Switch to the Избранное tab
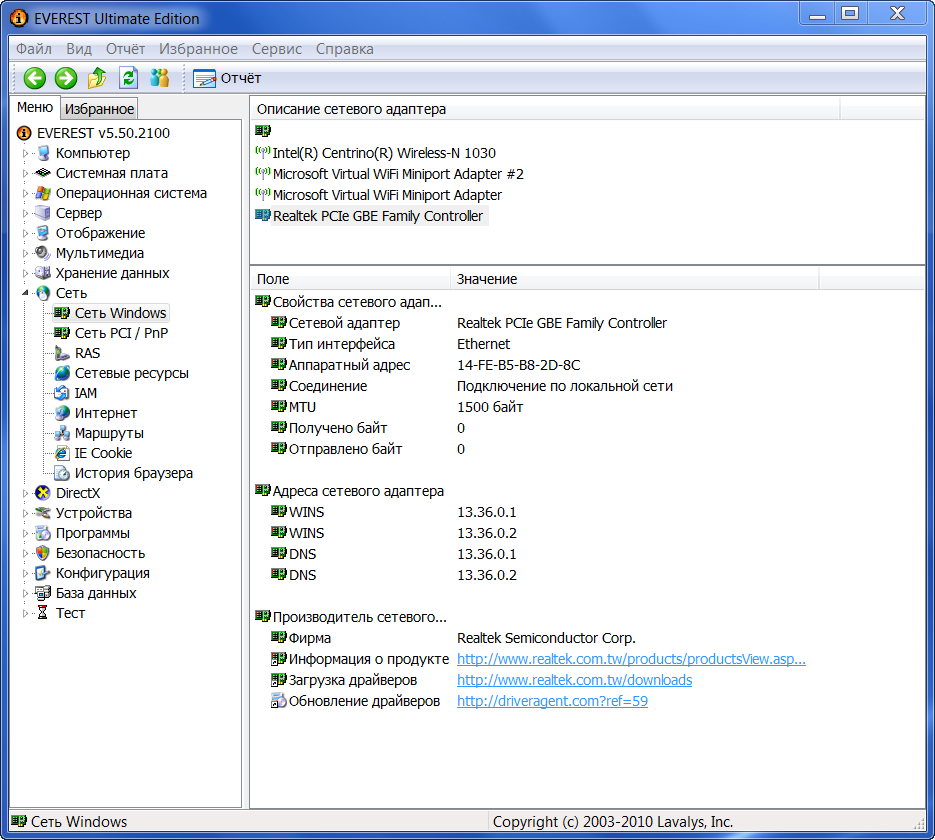 click(100, 109)
